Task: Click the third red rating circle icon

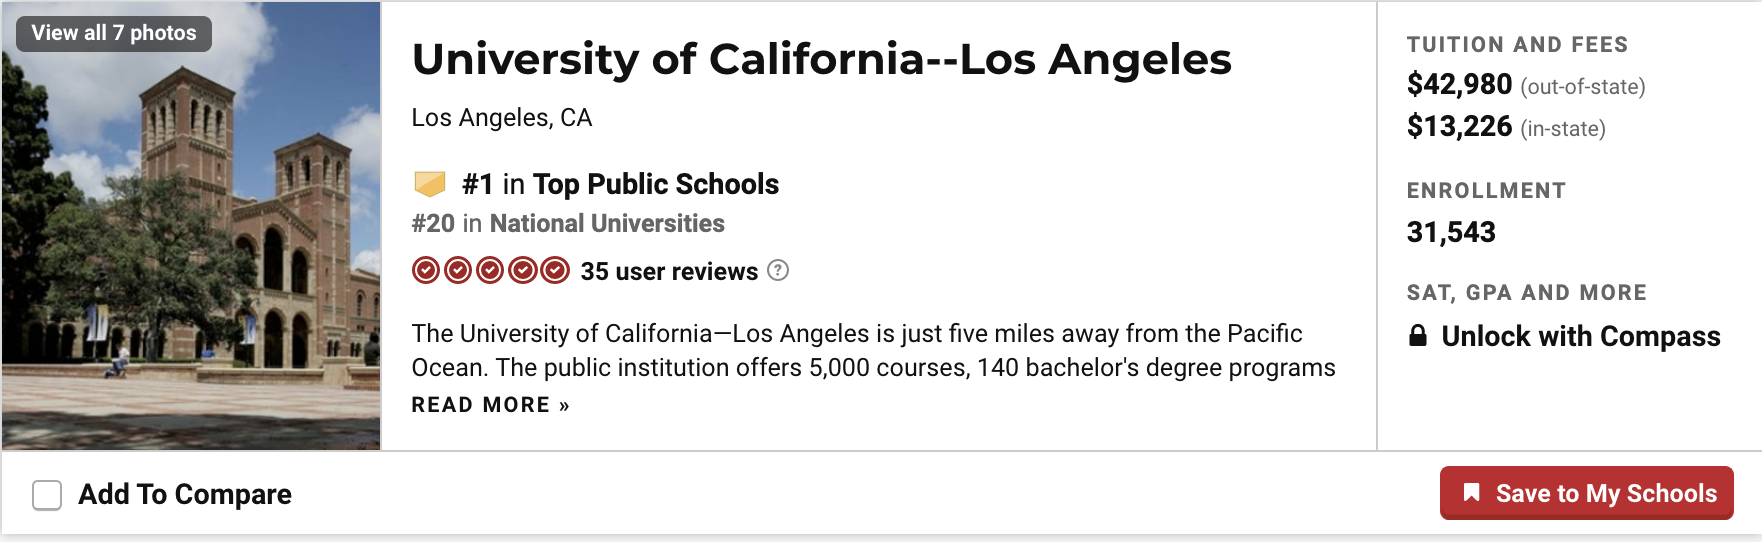Action: pos(490,271)
